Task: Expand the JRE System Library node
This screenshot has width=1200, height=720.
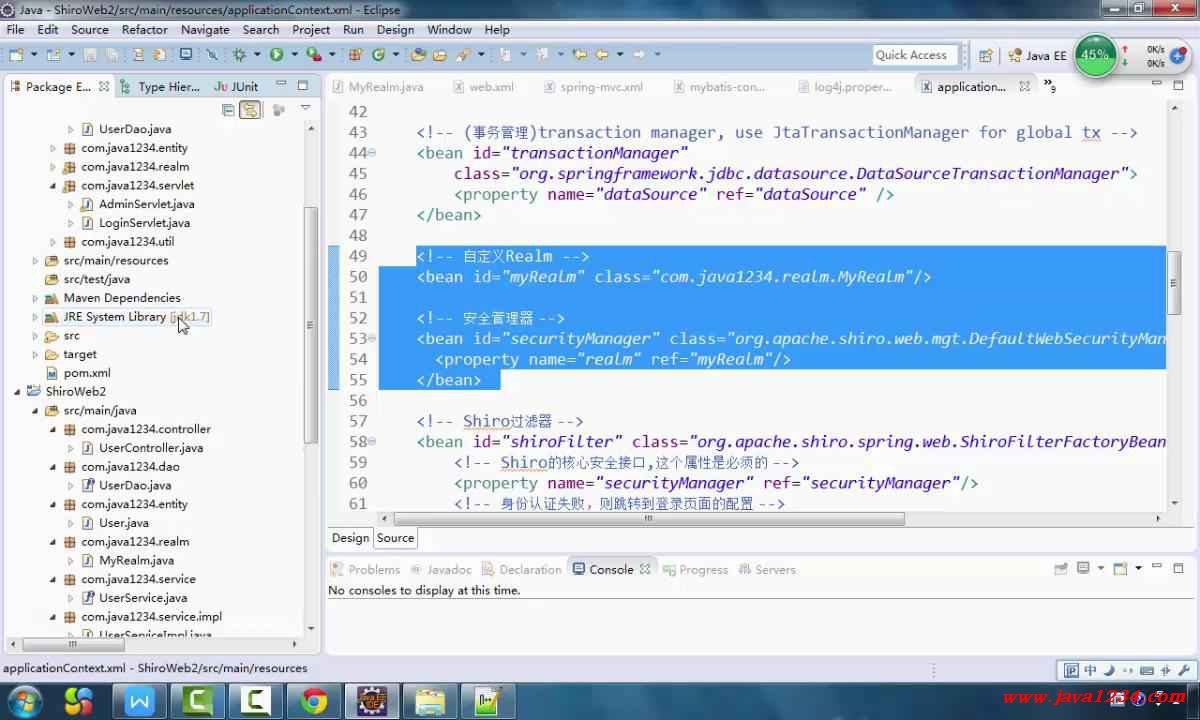Action: [x=36, y=317]
